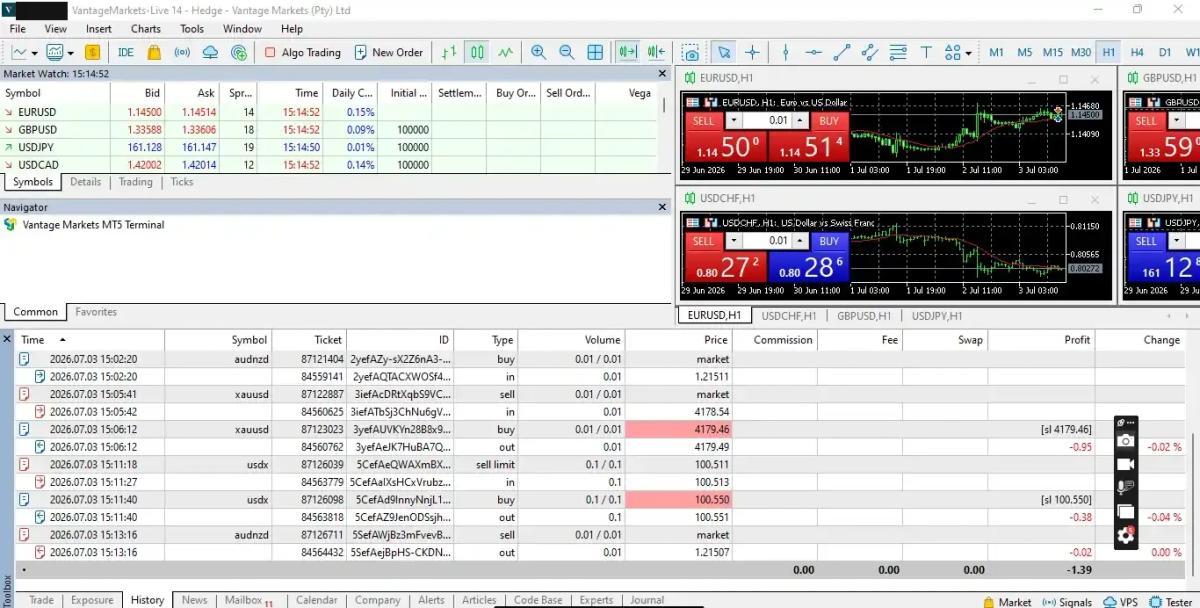This screenshot has height=608, width=1200.
Task: Select the trendline drawing tool
Action: point(842,52)
